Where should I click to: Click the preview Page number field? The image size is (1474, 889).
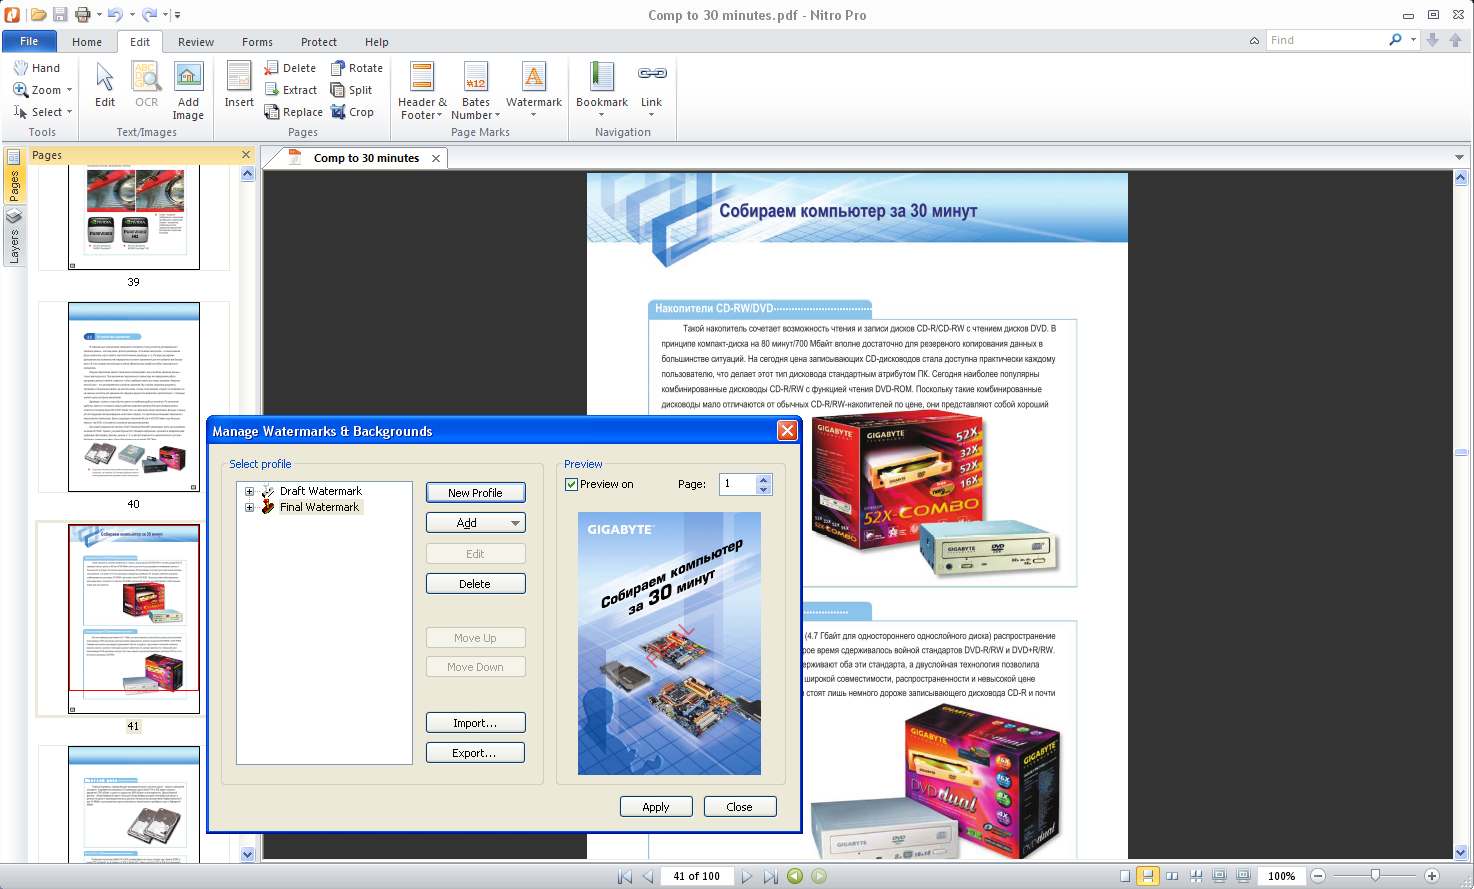738,484
